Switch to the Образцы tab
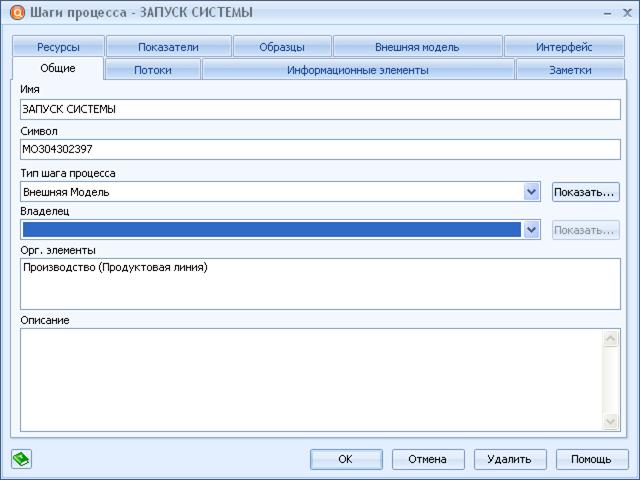The height and width of the screenshot is (480, 640). click(282, 47)
